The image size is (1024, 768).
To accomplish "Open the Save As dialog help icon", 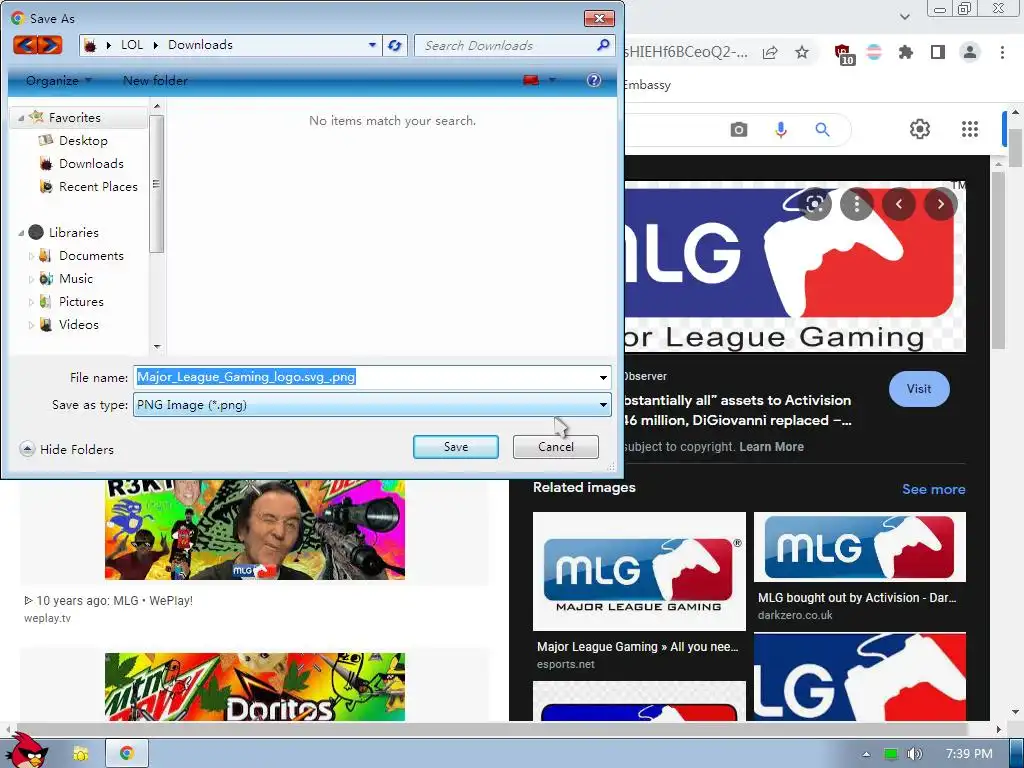I will click(594, 80).
